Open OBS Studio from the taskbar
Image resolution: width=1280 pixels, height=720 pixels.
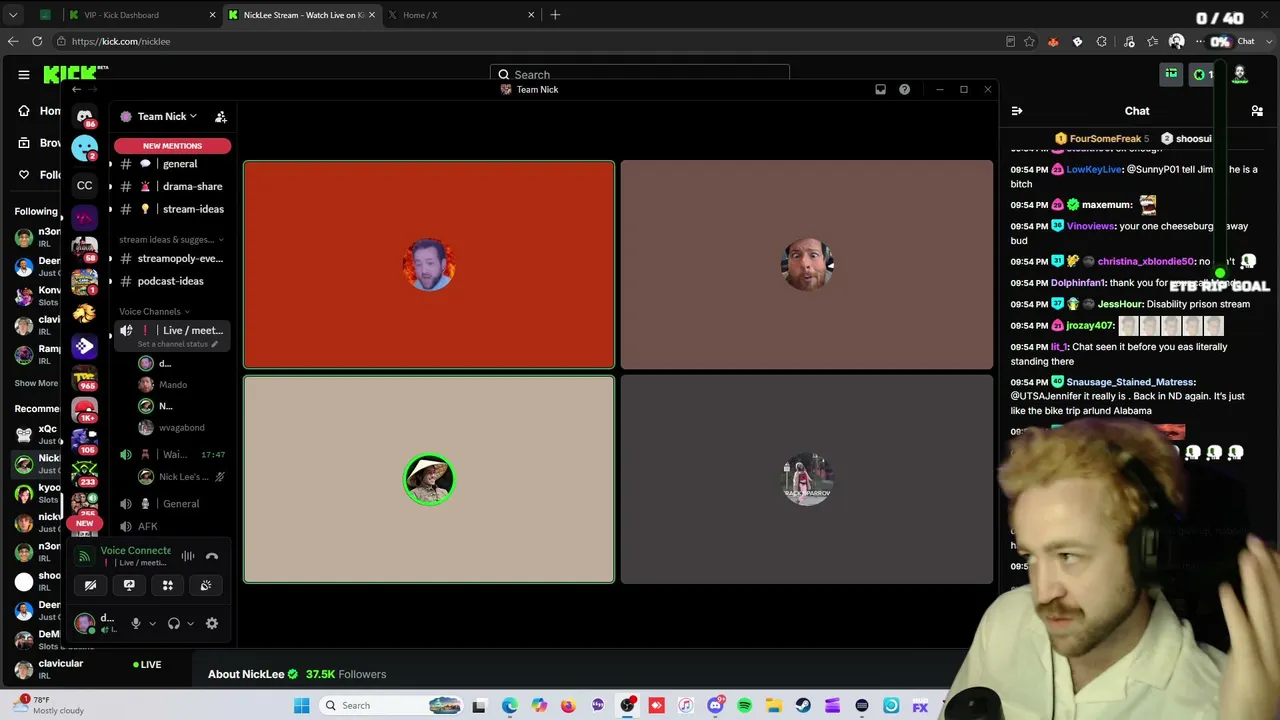click(x=627, y=706)
